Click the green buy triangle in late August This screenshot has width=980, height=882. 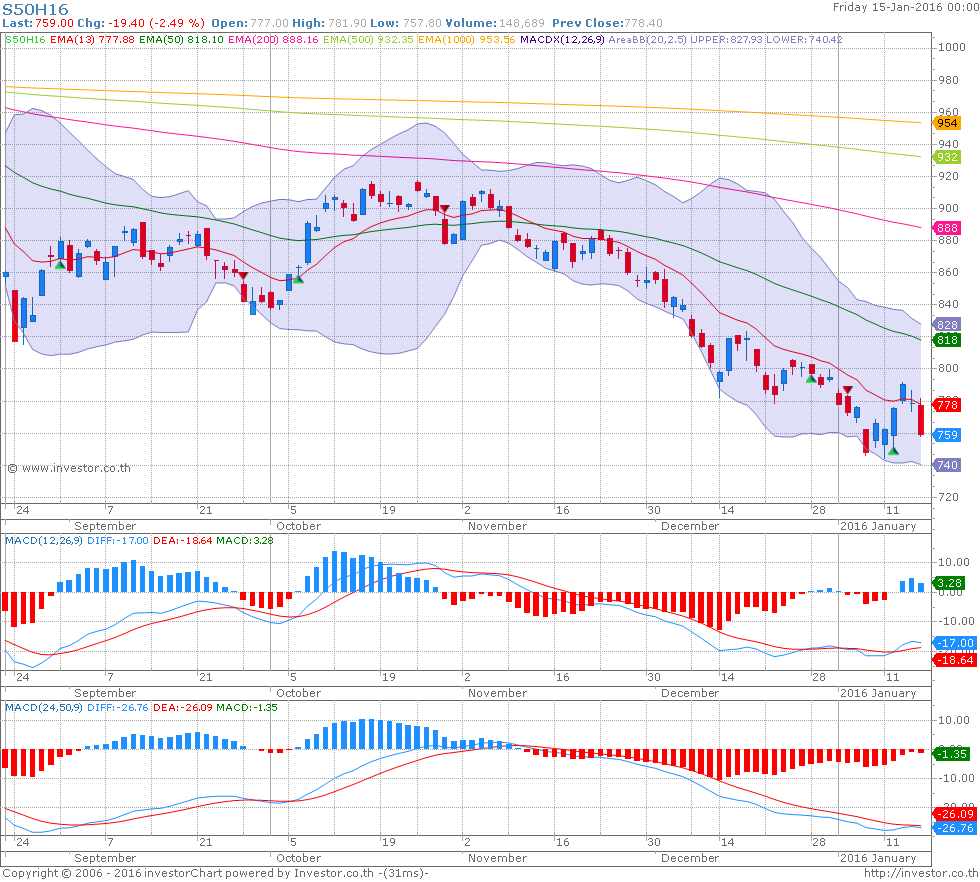tap(60, 266)
